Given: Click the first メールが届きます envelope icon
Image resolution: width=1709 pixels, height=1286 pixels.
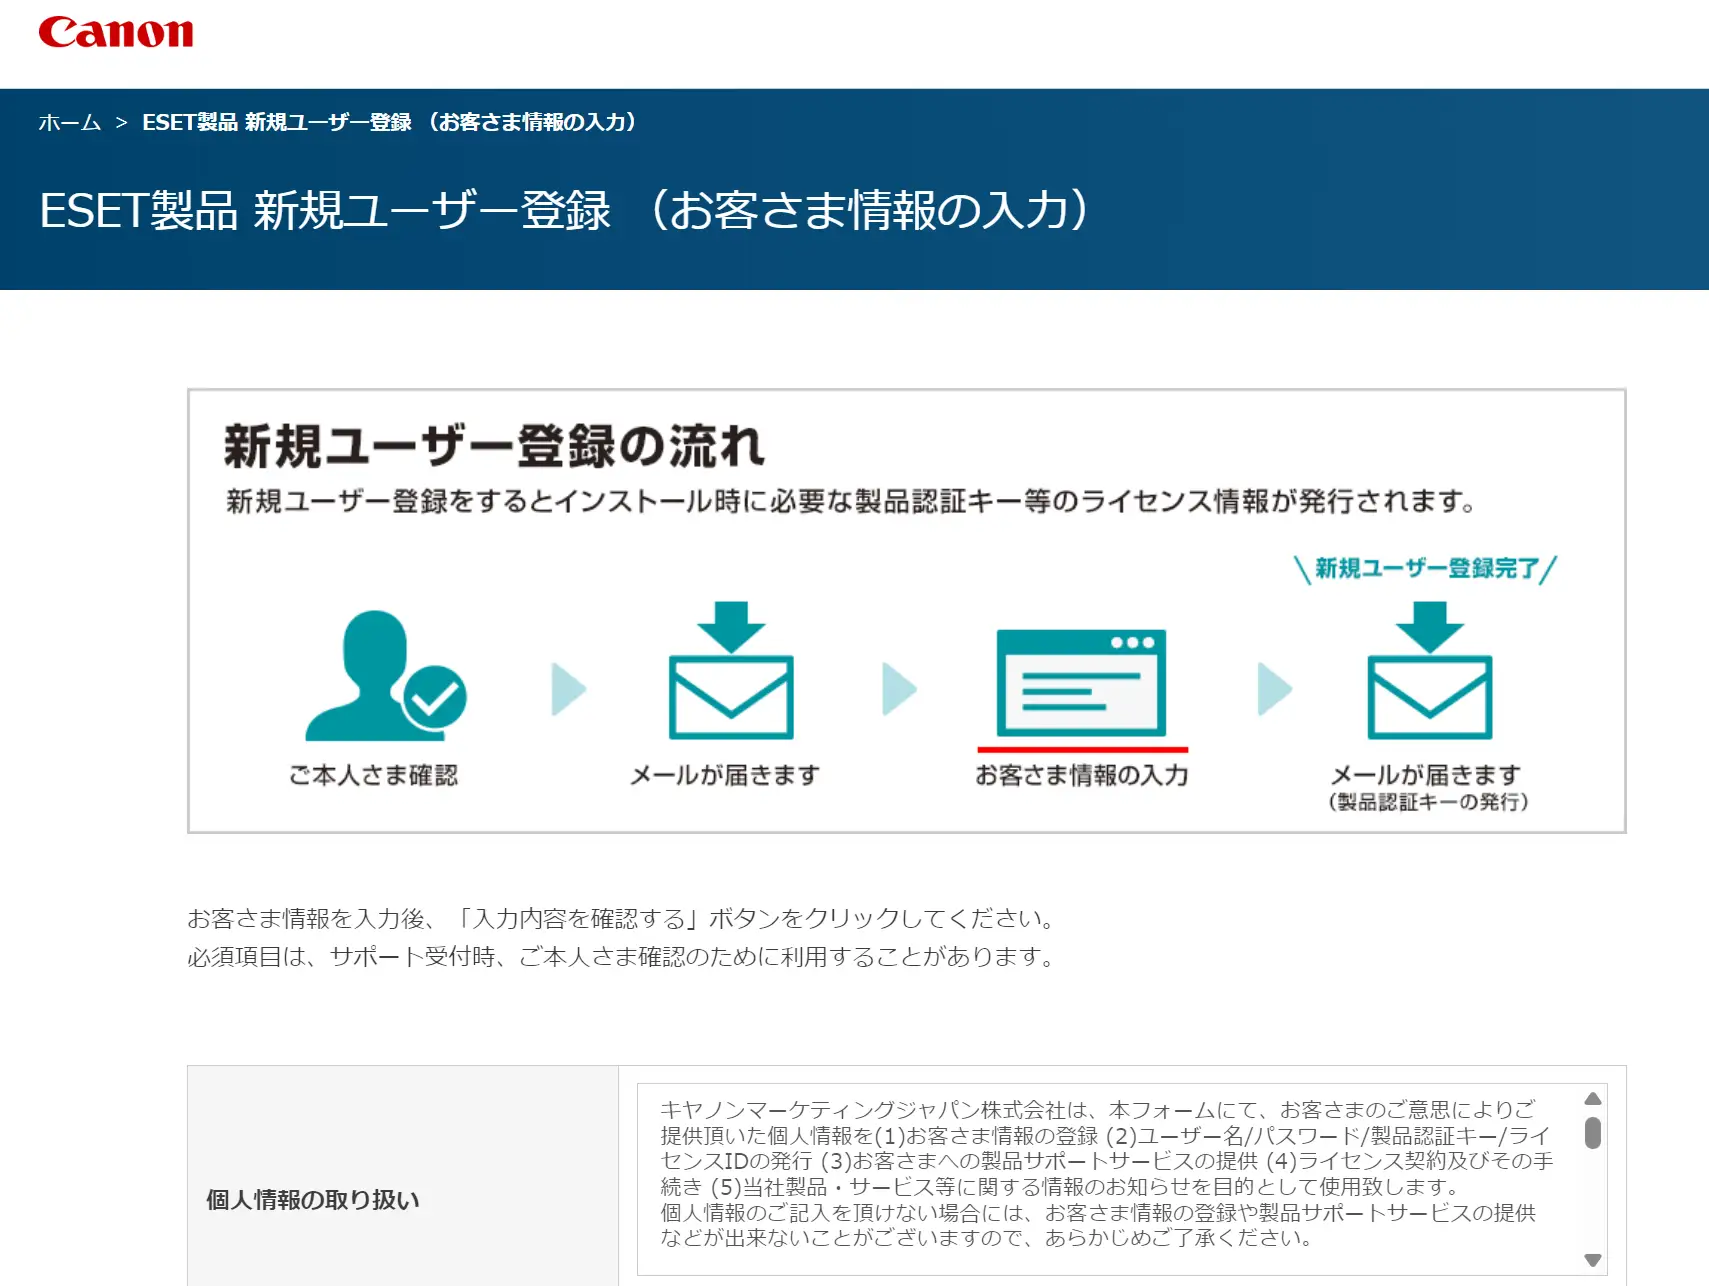Looking at the screenshot, I should point(731,670).
